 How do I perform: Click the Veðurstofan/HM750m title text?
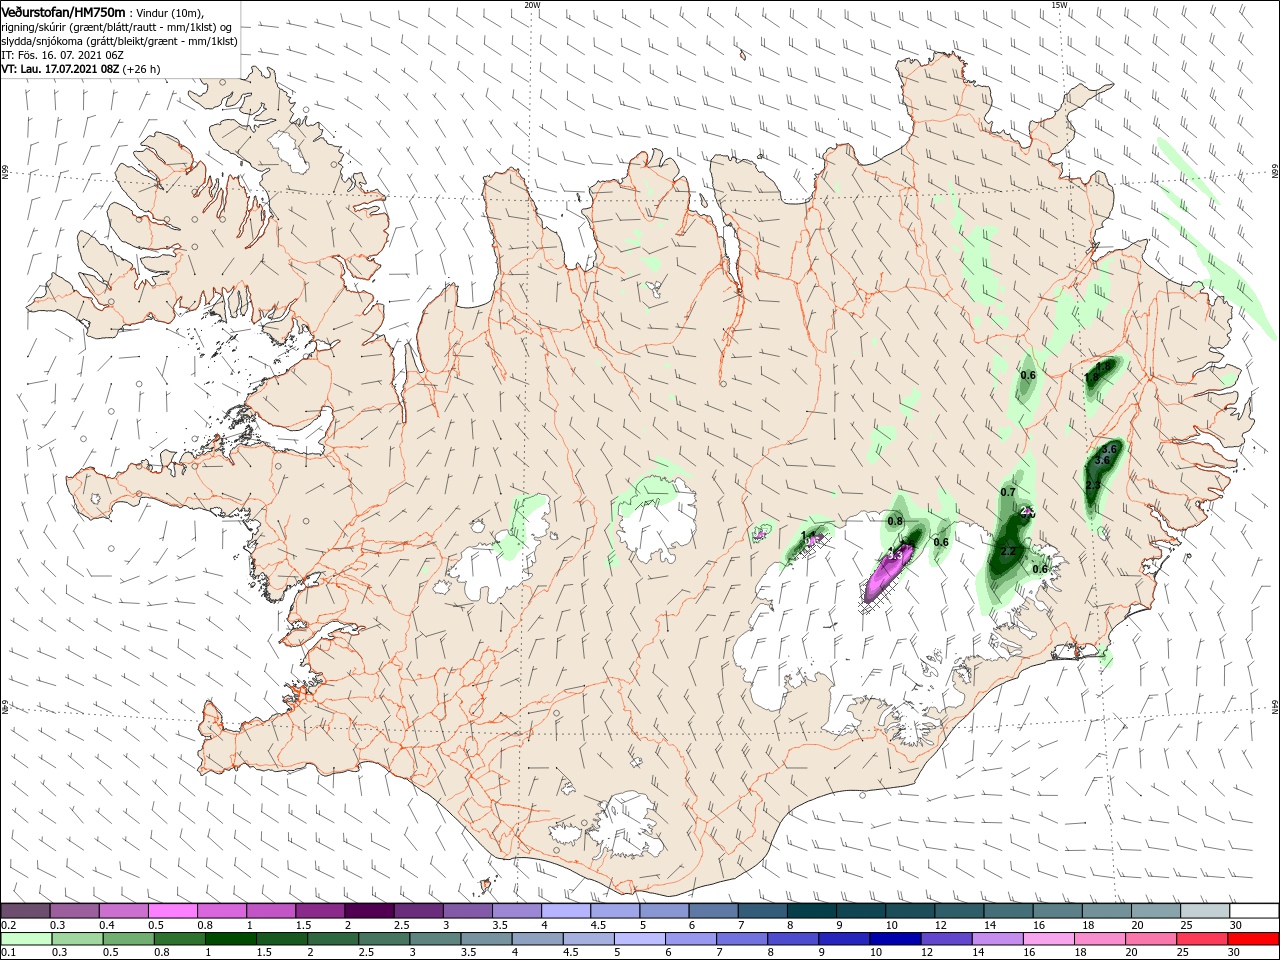click(63, 12)
